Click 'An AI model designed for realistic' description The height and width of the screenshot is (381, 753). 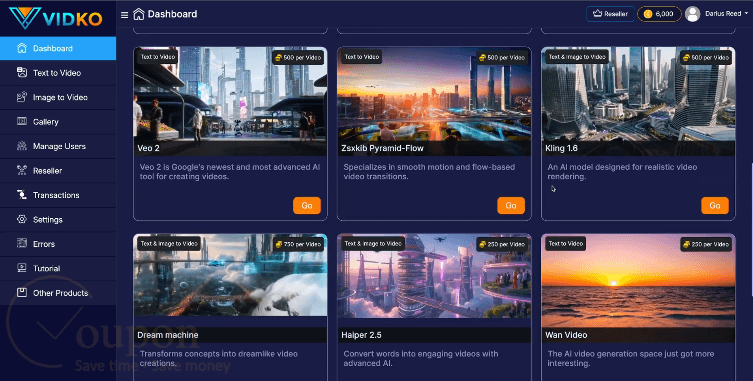pos(622,172)
